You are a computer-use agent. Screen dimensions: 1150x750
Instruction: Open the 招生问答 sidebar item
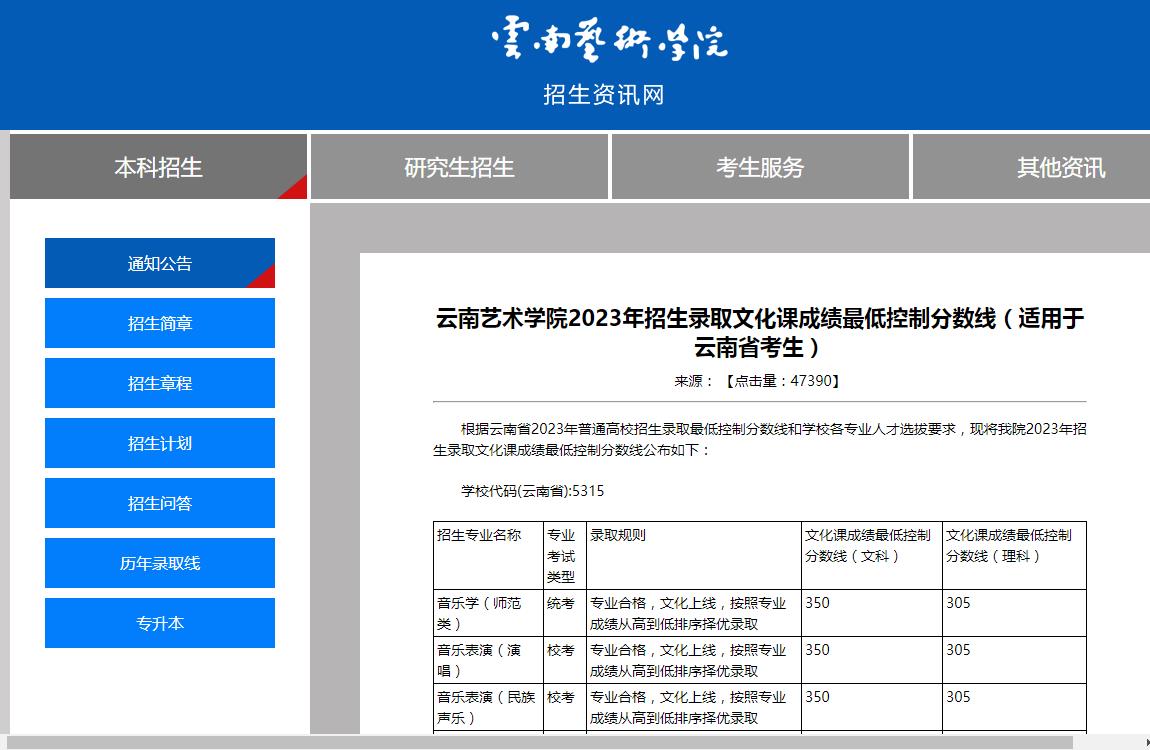(160, 504)
